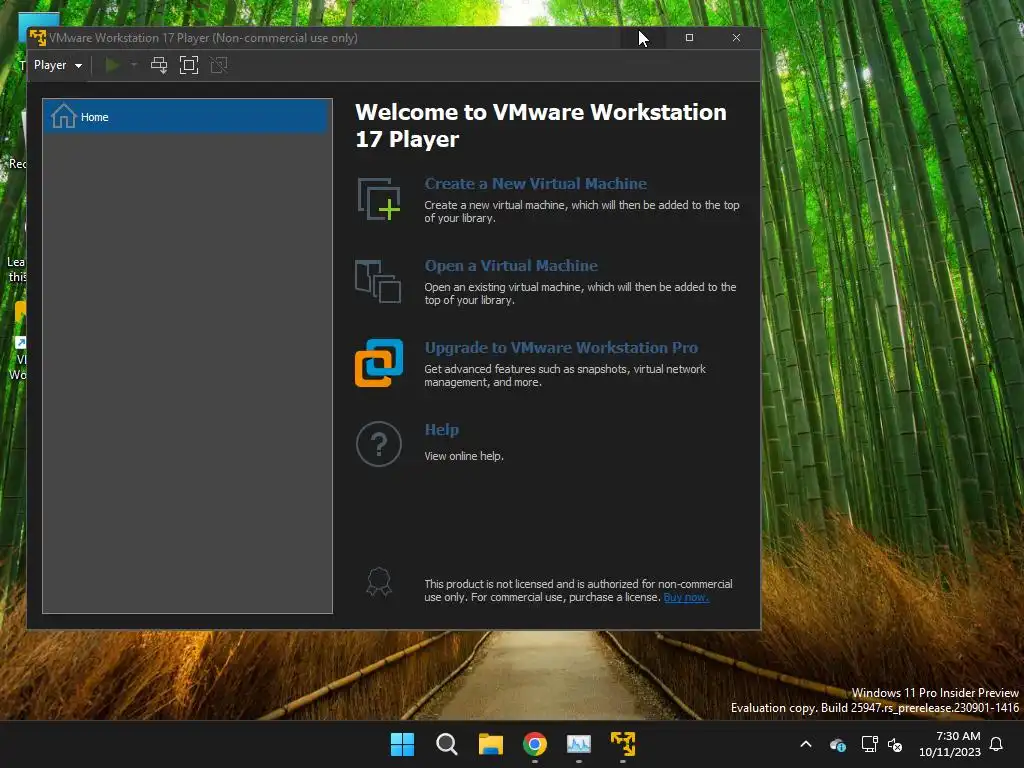
Task: Click VMware Player taskbar icon
Action: [623, 744]
